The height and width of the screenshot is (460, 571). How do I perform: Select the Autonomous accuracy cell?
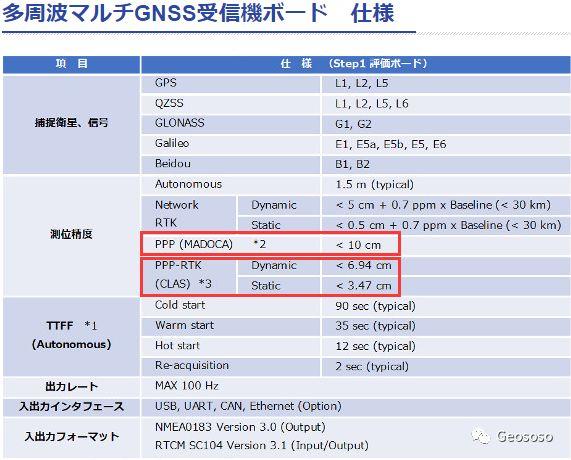[x=231, y=185]
